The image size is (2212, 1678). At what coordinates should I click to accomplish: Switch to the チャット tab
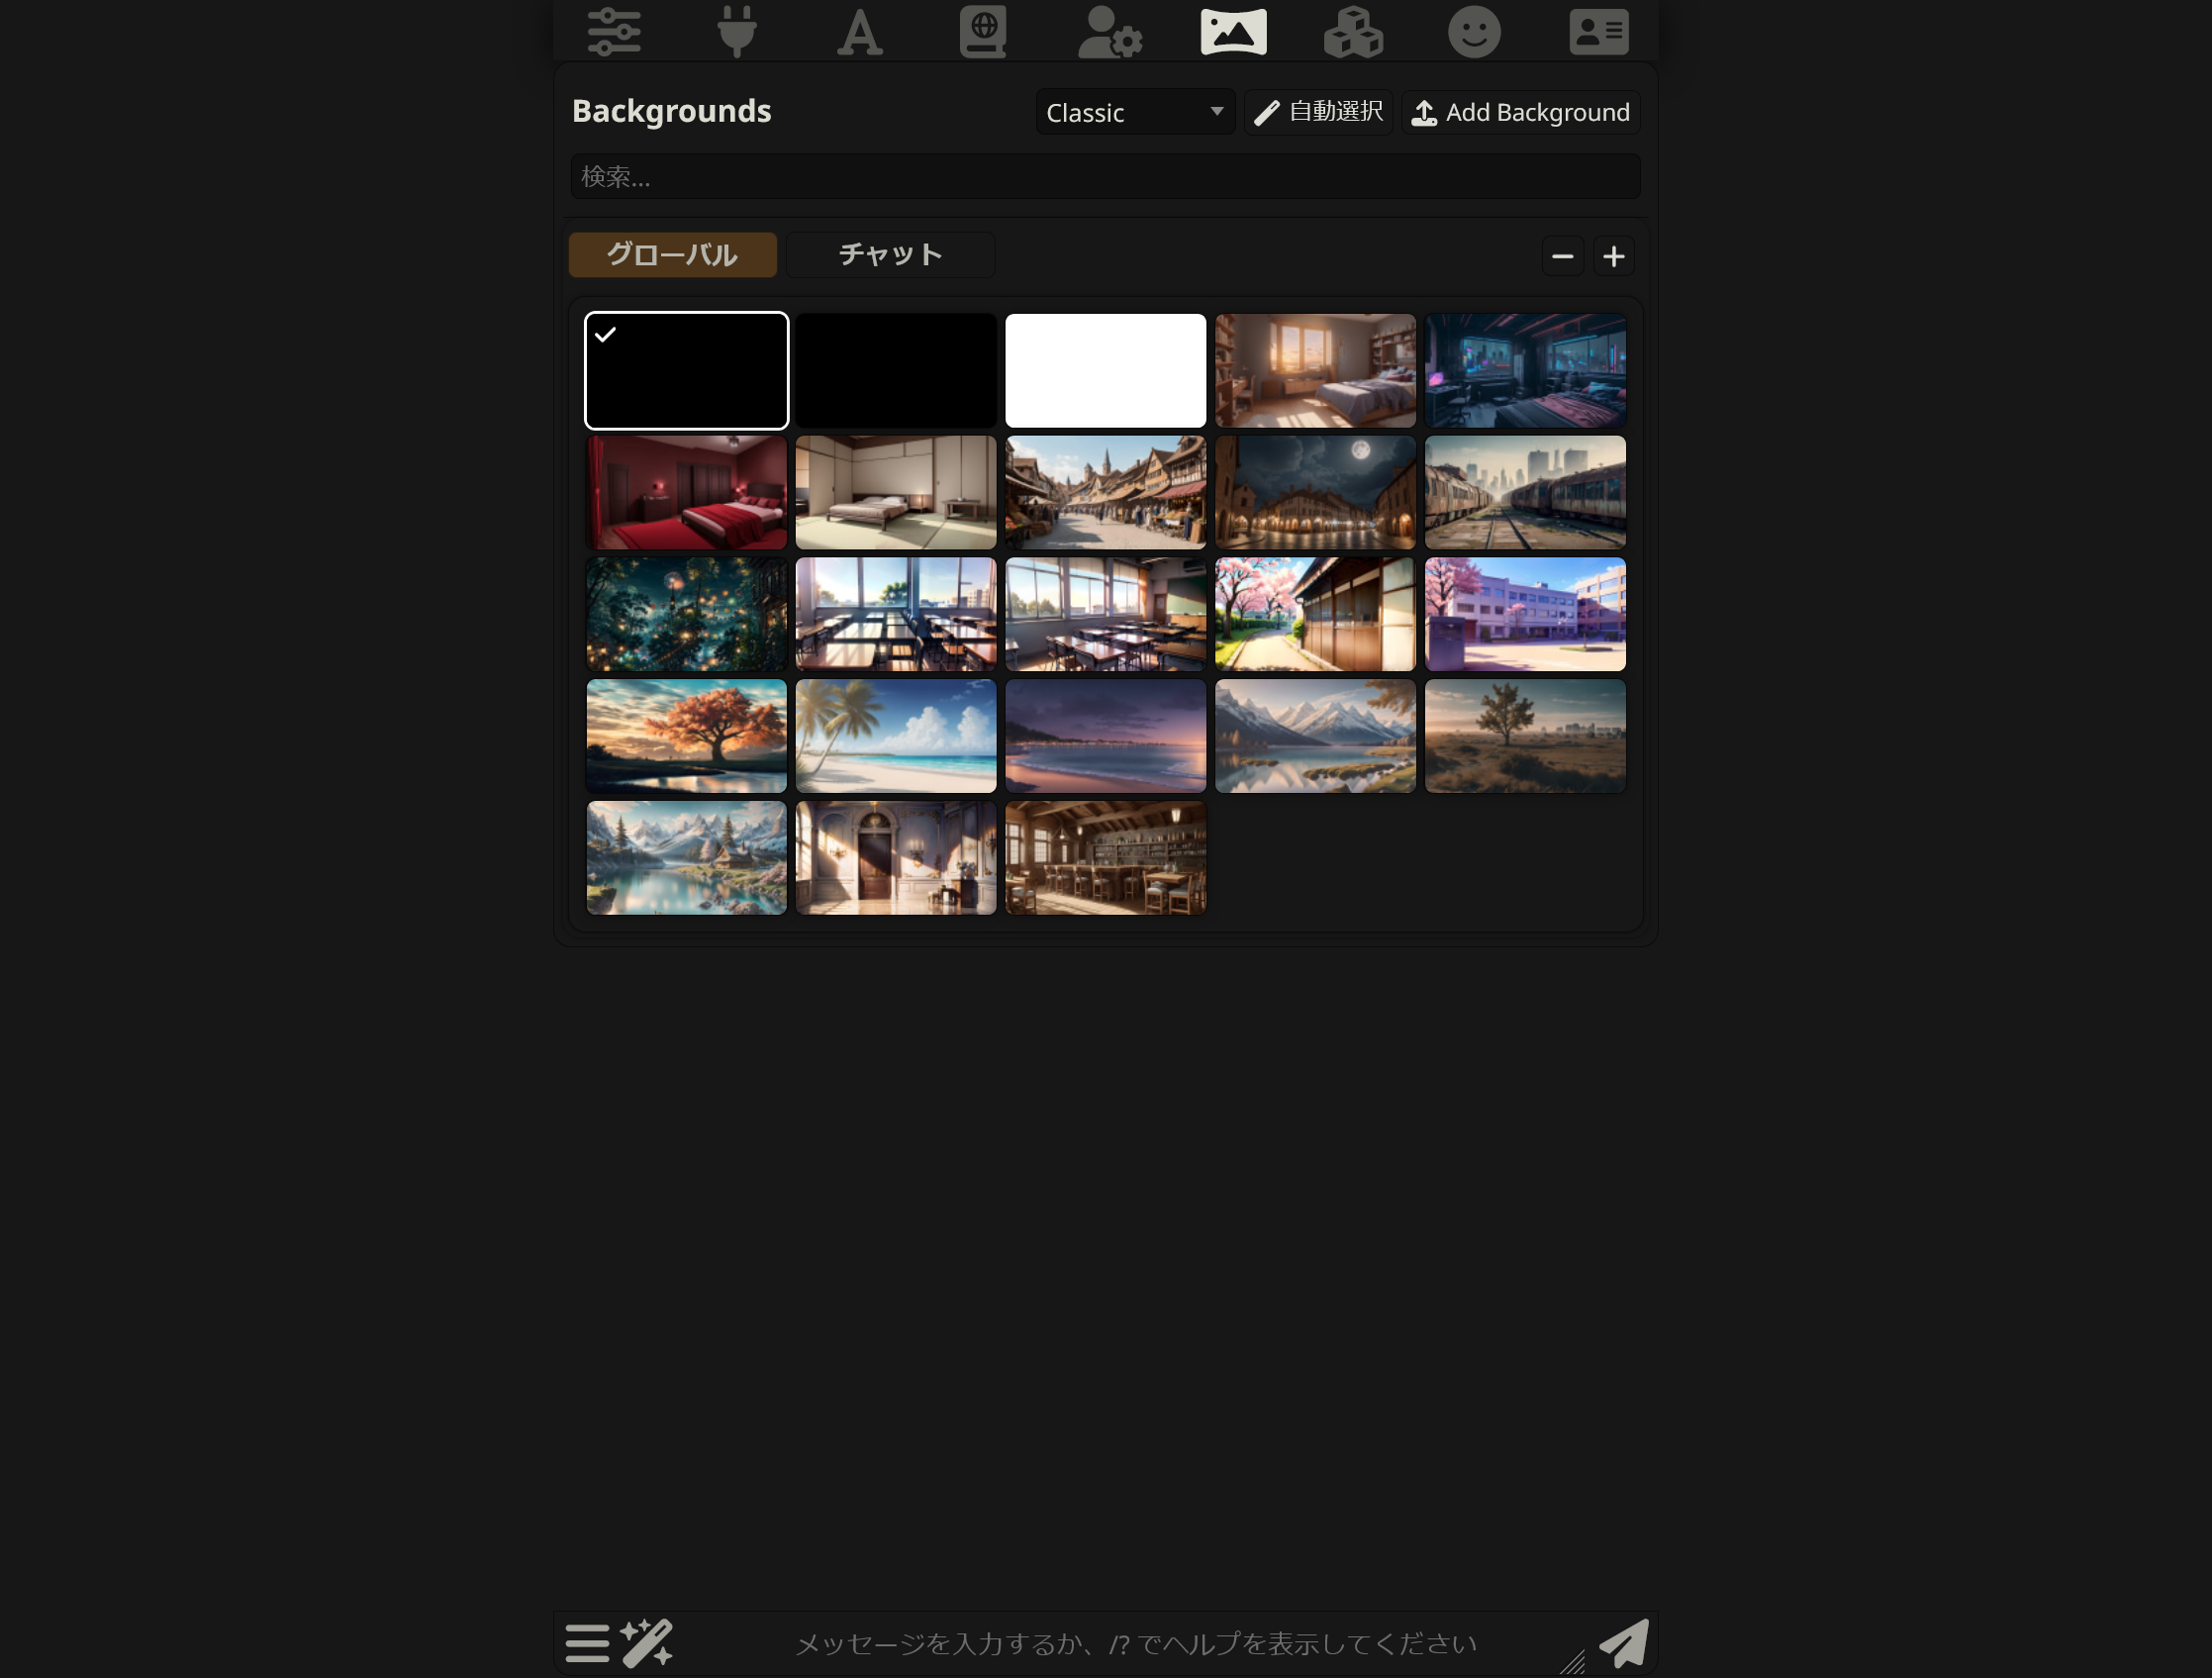890,255
